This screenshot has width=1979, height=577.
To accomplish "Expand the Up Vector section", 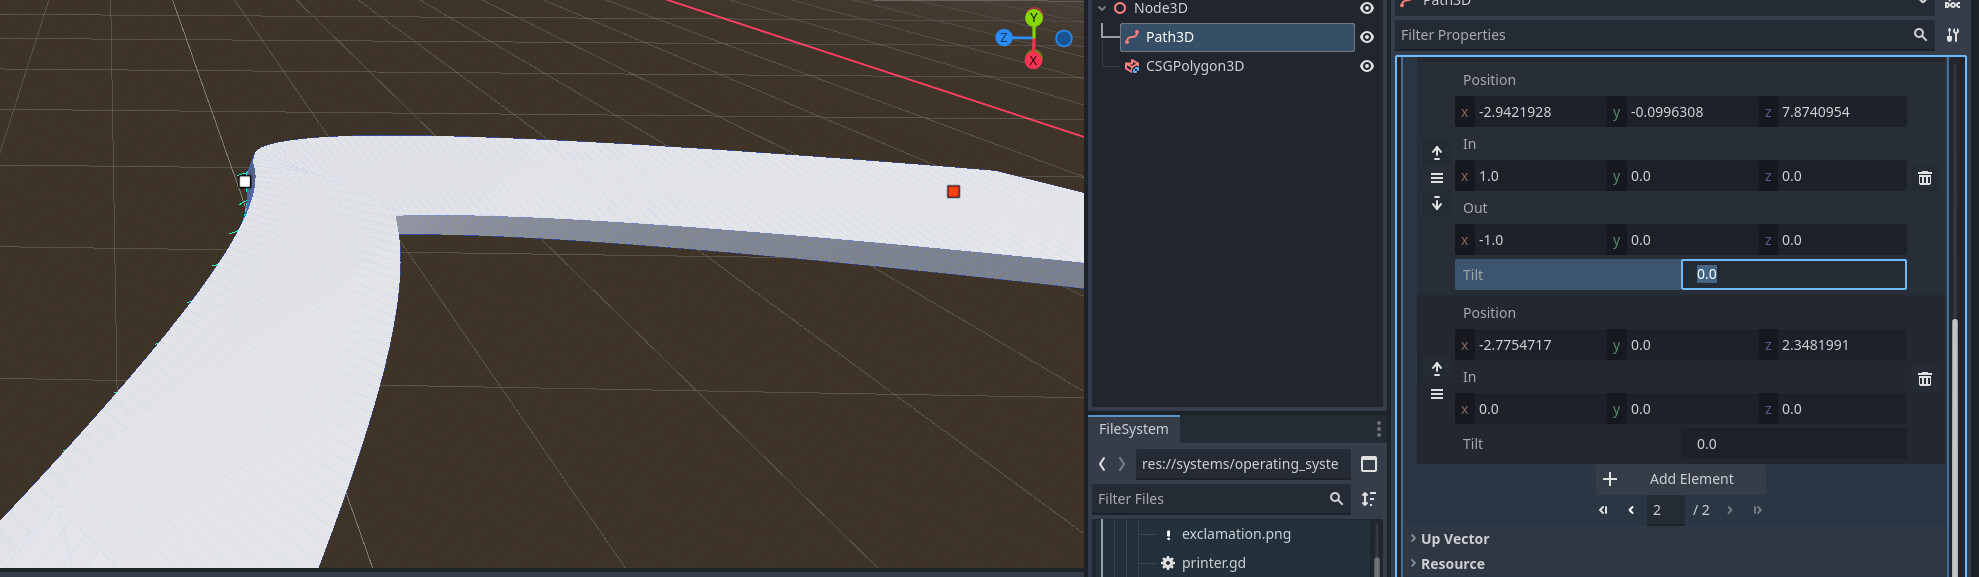I will click(x=1455, y=539).
